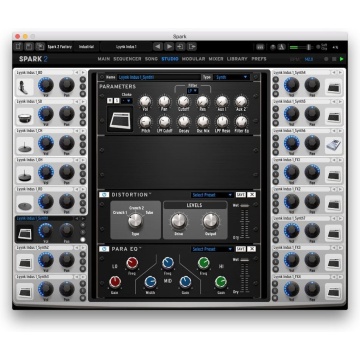This screenshot has width=360, height=360.
Task: Open the Distortion Select Preset dropdown
Action: tap(212, 195)
